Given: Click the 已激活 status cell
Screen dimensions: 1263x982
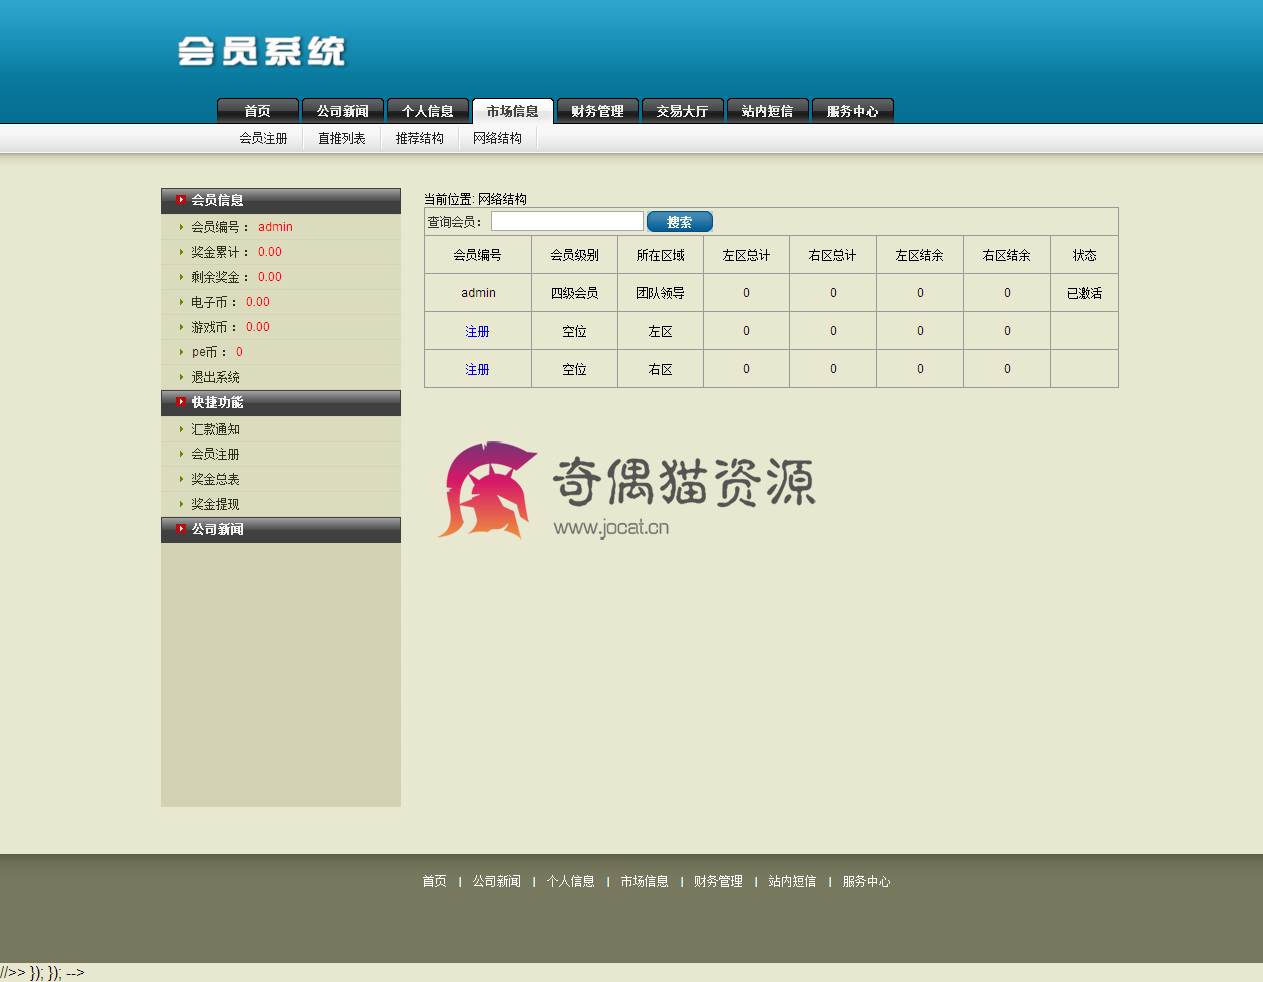Looking at the screenshot, I should click(x=1085, y=293).
